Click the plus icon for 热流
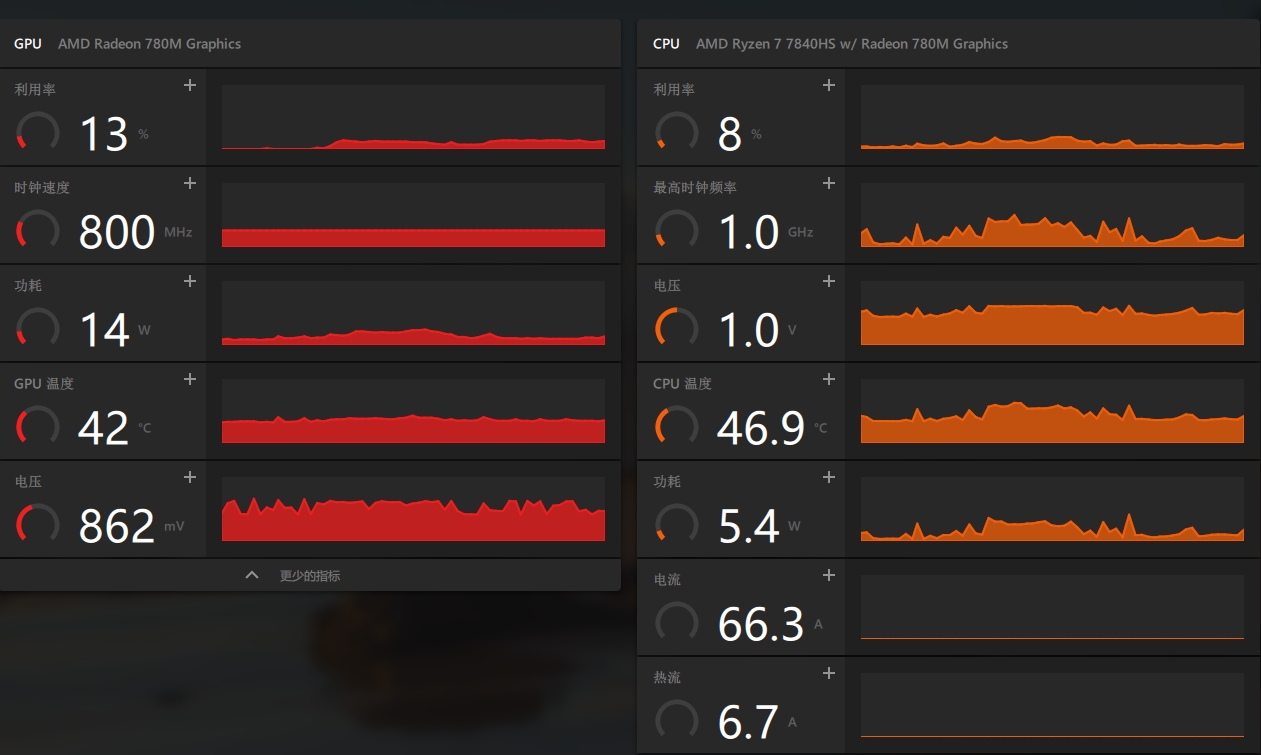The image size is (1261, 755). (x=828, y=674)
